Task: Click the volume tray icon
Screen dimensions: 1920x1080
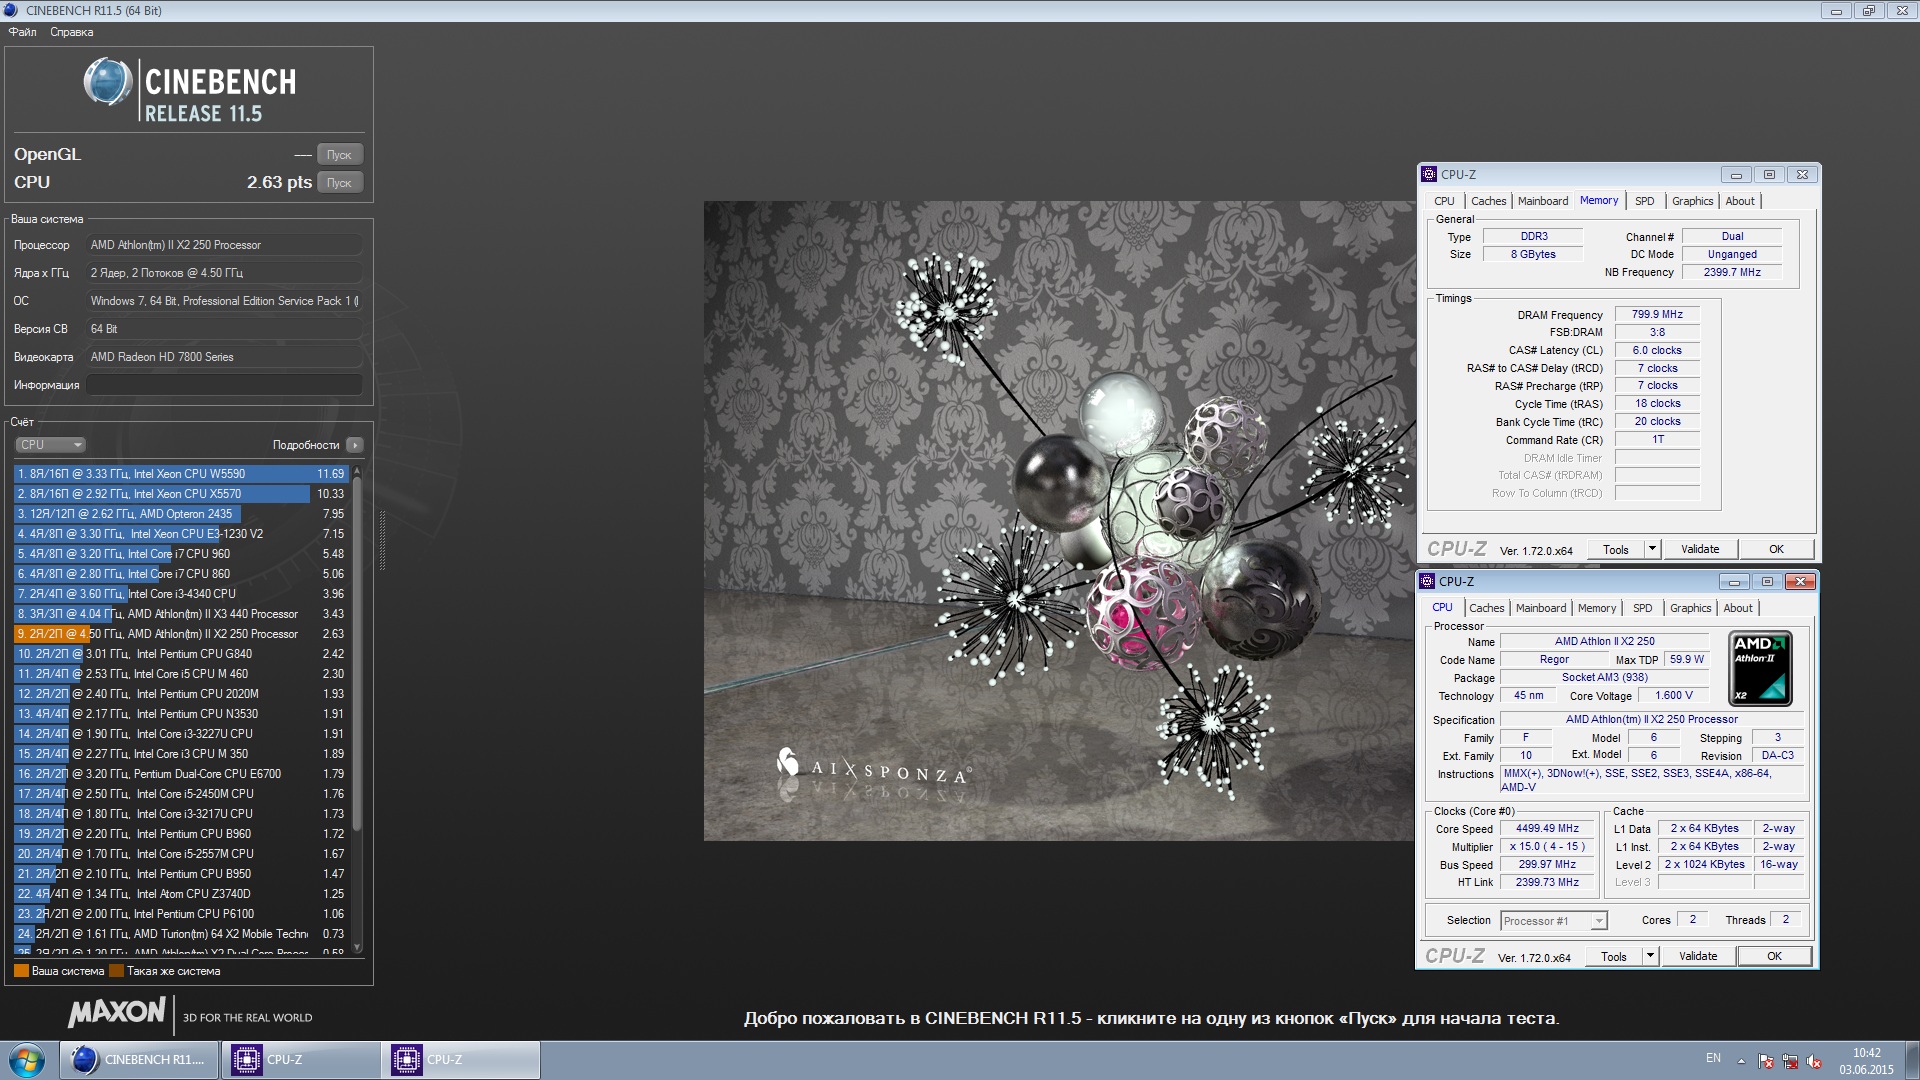Action: point(1814,1061)
